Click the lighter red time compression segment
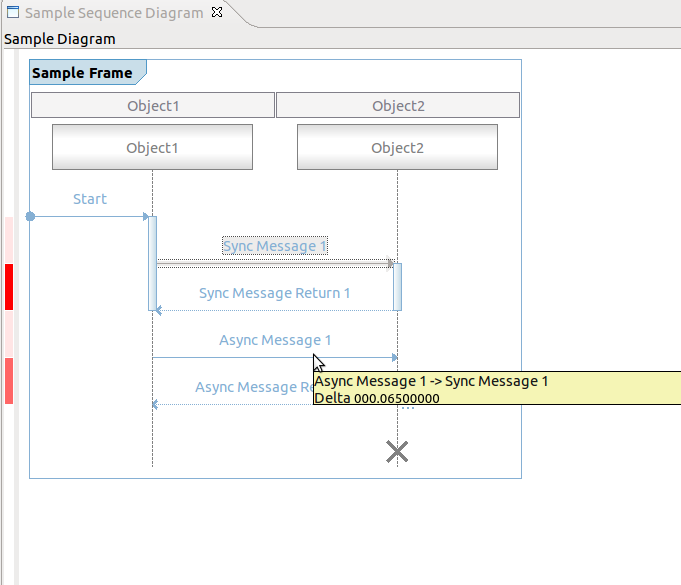Screen dimensions: 681x585 pos(9,380)
